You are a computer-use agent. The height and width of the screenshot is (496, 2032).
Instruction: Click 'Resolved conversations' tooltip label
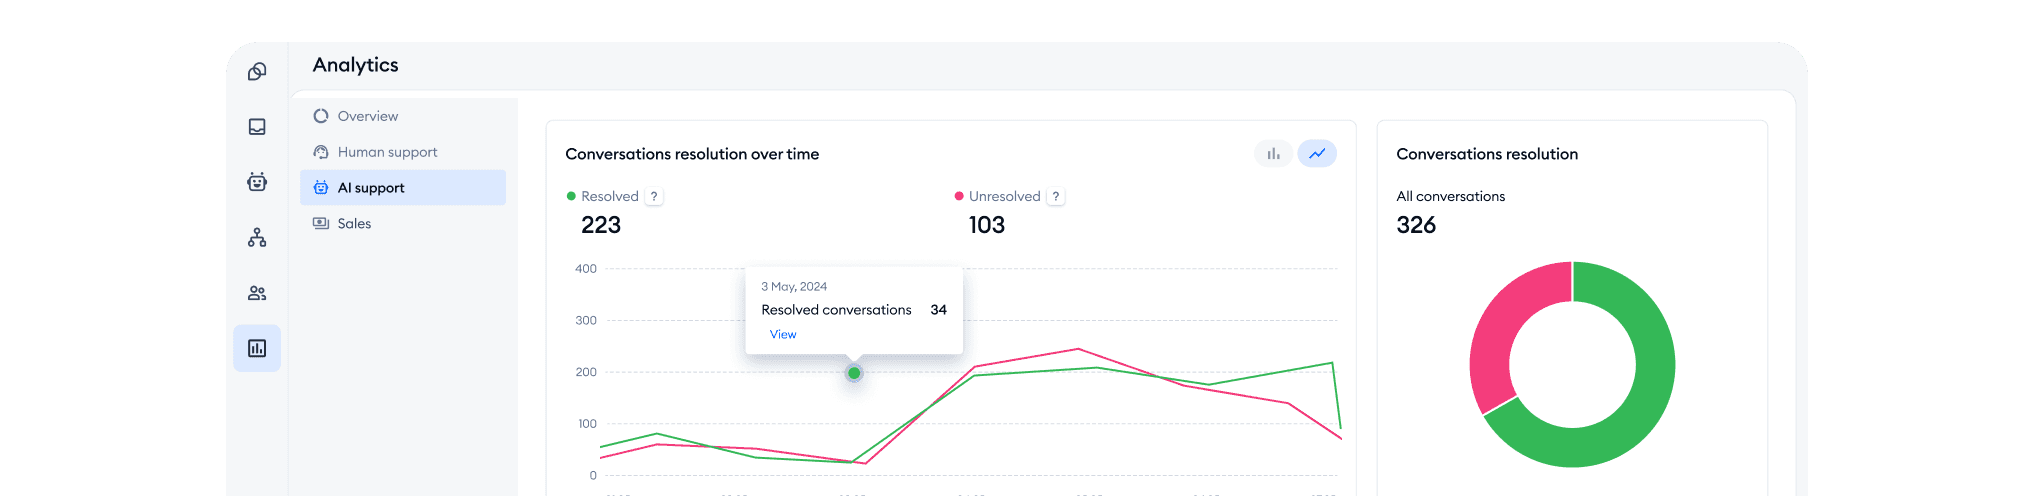pos(836,310)
